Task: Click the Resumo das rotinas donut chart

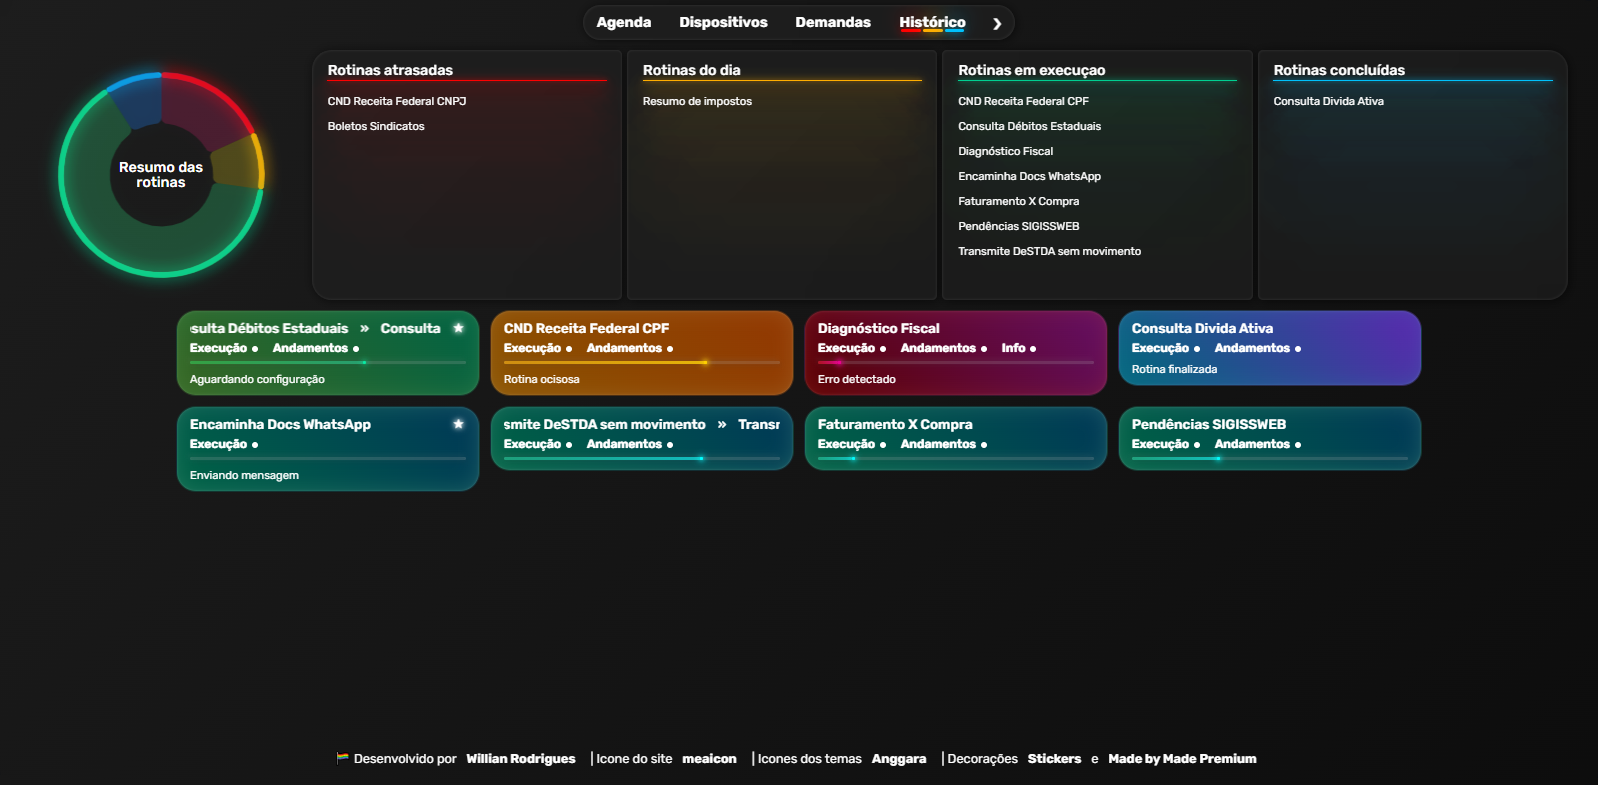Action: [161, 175]
